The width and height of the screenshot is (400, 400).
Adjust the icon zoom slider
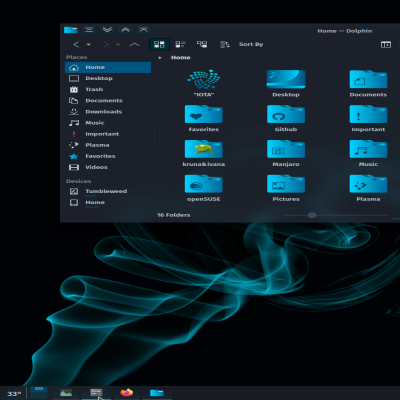312,215
